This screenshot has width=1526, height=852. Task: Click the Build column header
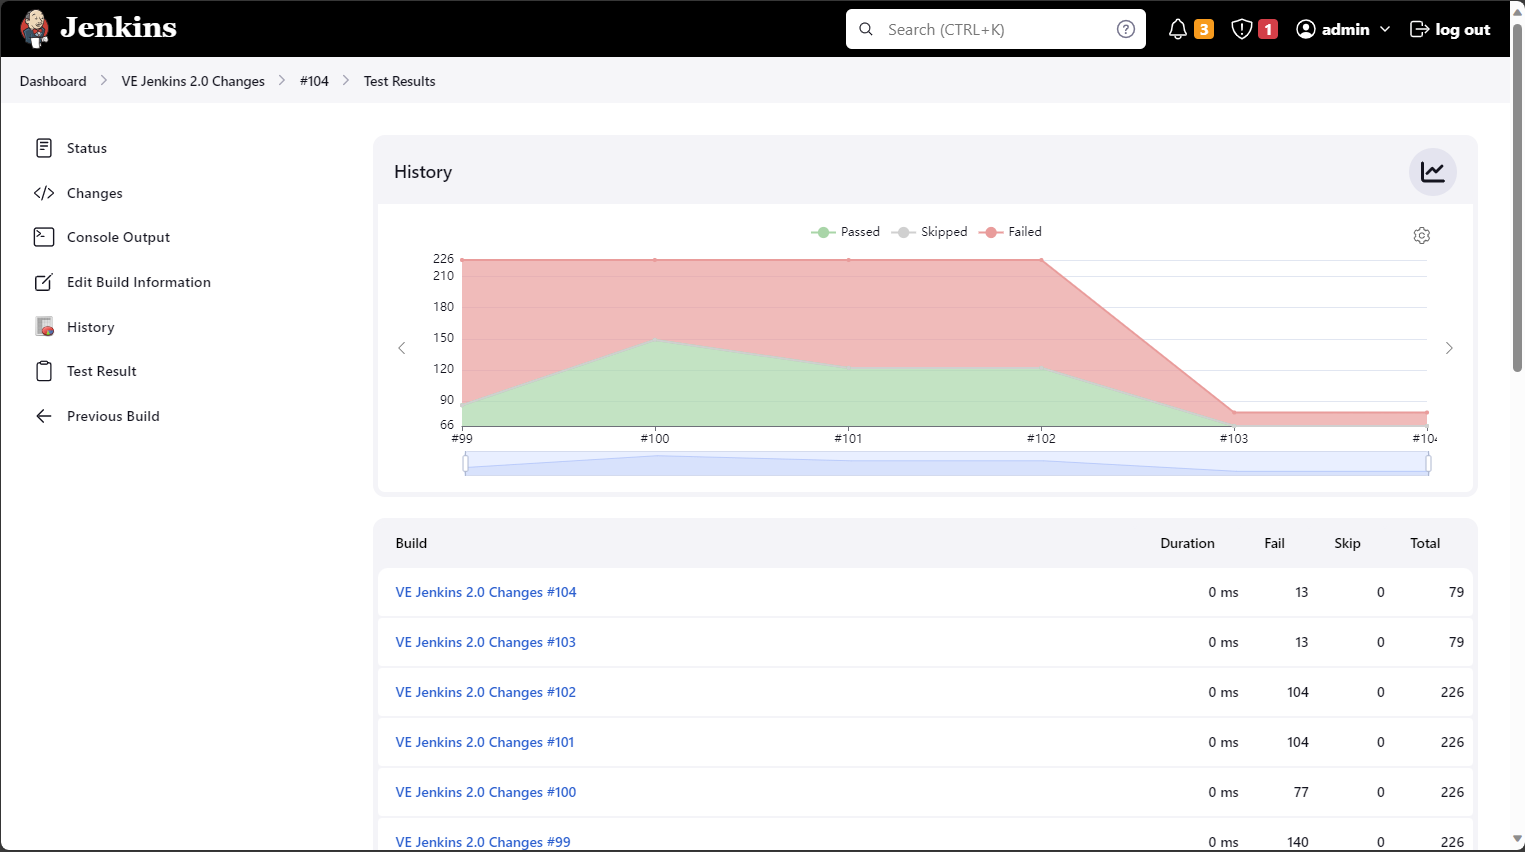coord(411,543)
